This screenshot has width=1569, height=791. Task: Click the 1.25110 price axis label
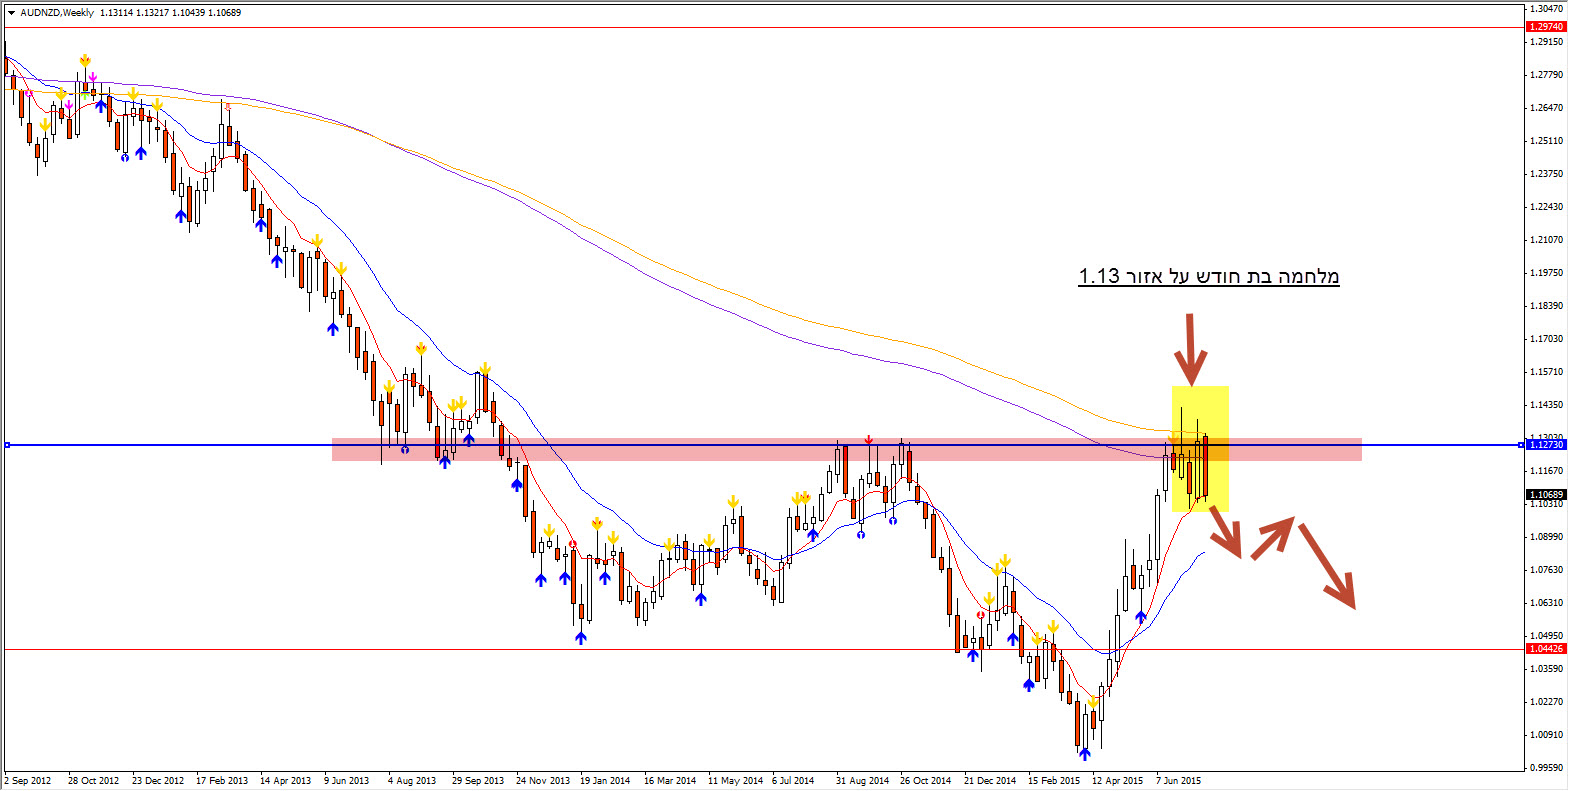click(x=1546, y=140)
